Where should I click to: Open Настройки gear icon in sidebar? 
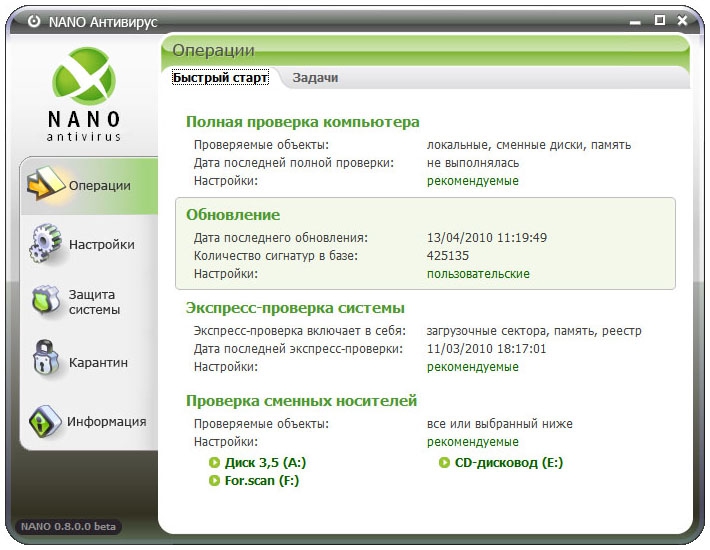[x=45, y=244]
